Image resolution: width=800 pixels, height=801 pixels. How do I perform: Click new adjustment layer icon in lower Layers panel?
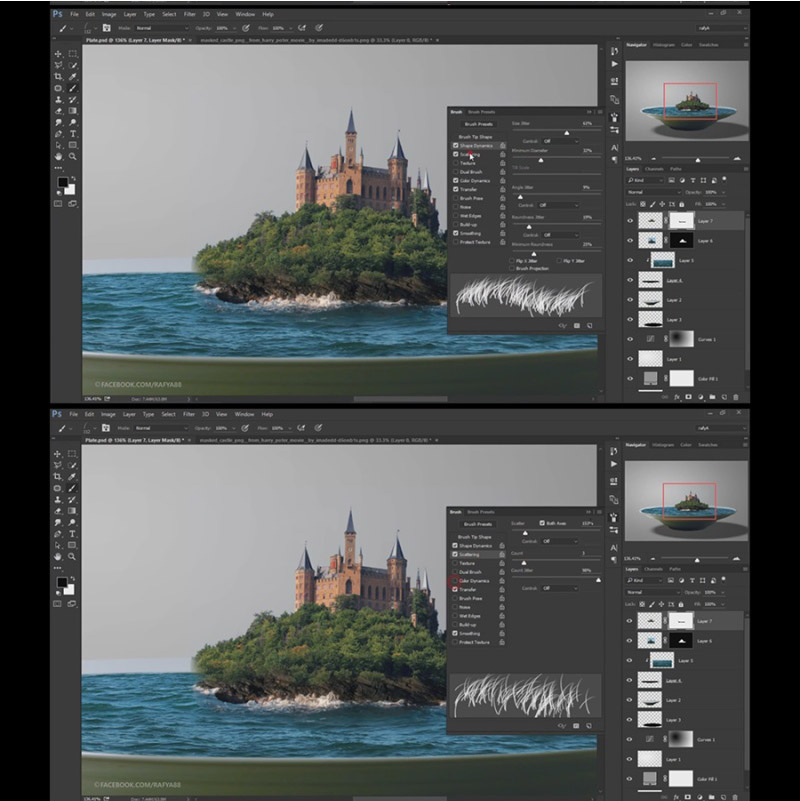point(700,797)
